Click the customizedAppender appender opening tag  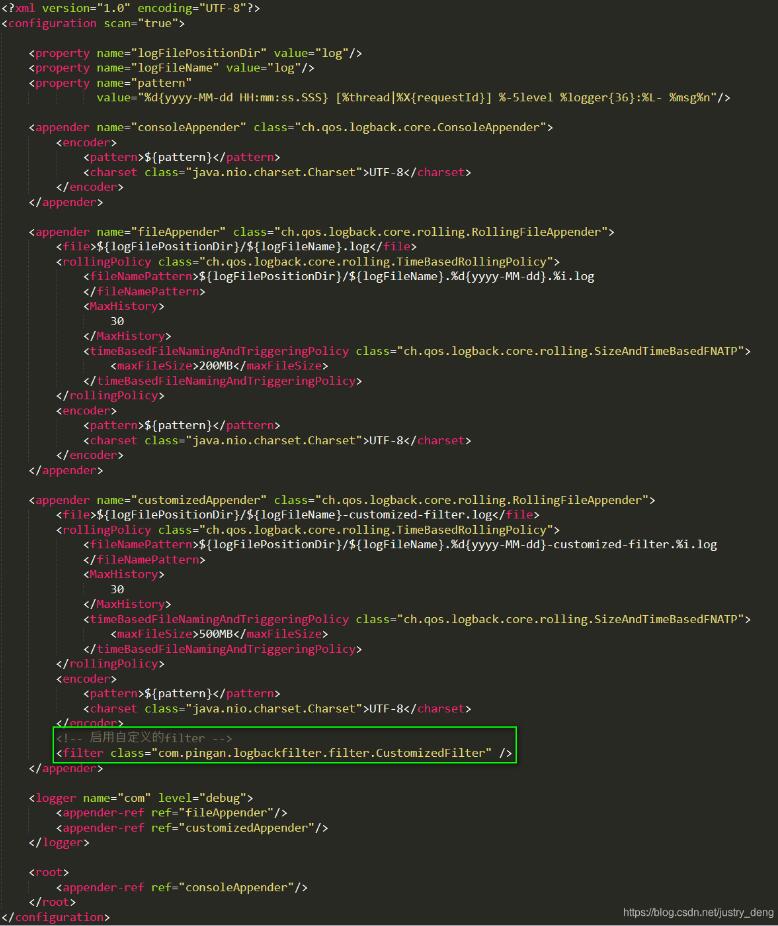(341, 500)
